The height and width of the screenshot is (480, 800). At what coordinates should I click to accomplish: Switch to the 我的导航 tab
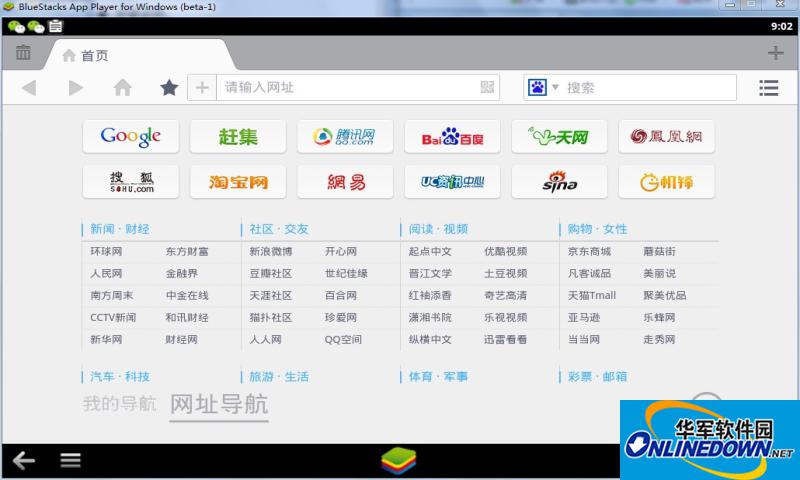(x=119, y=403)
